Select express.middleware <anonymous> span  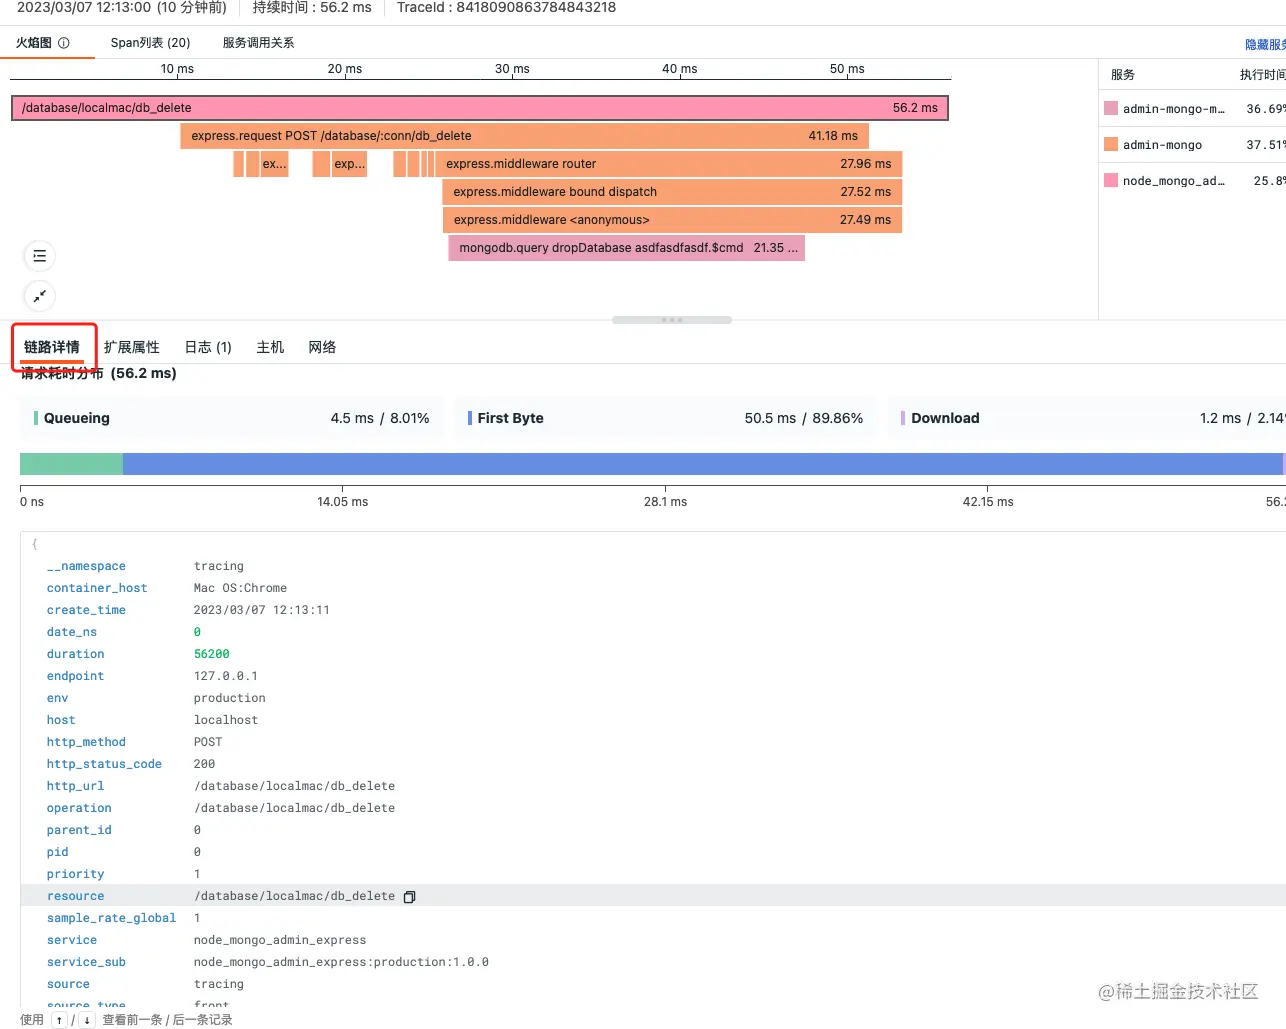click(x=672, y=220)
